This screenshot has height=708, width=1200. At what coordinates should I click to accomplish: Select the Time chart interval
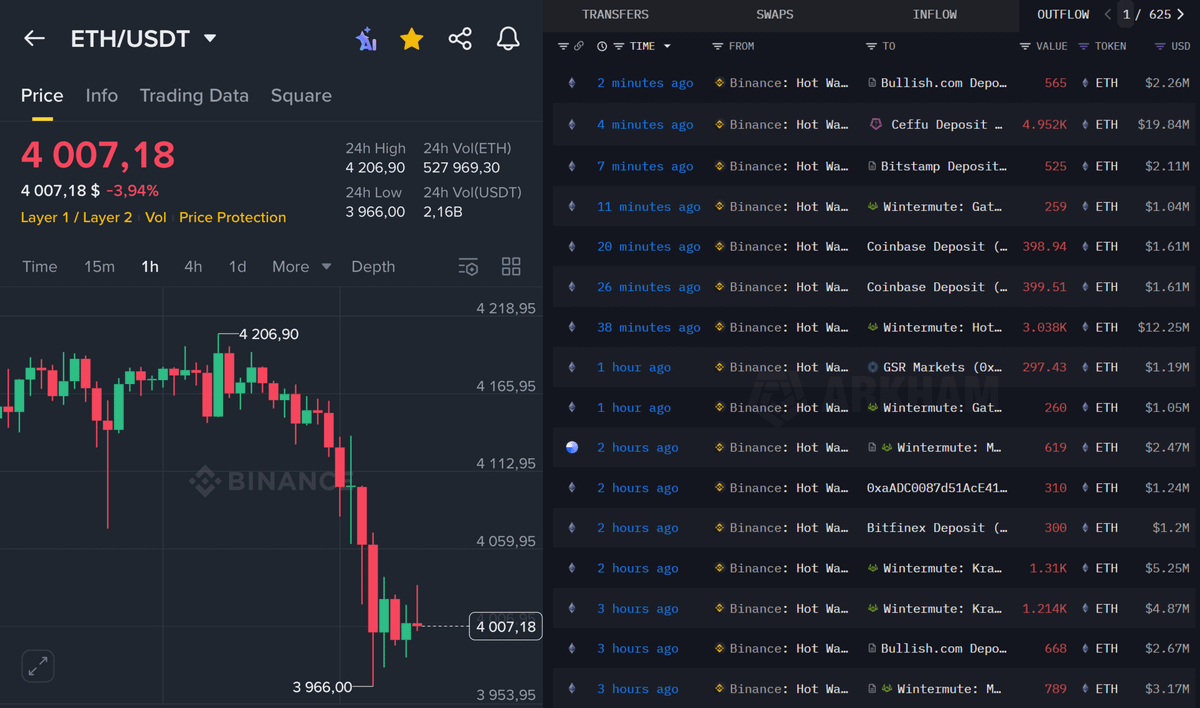[40, 266]
